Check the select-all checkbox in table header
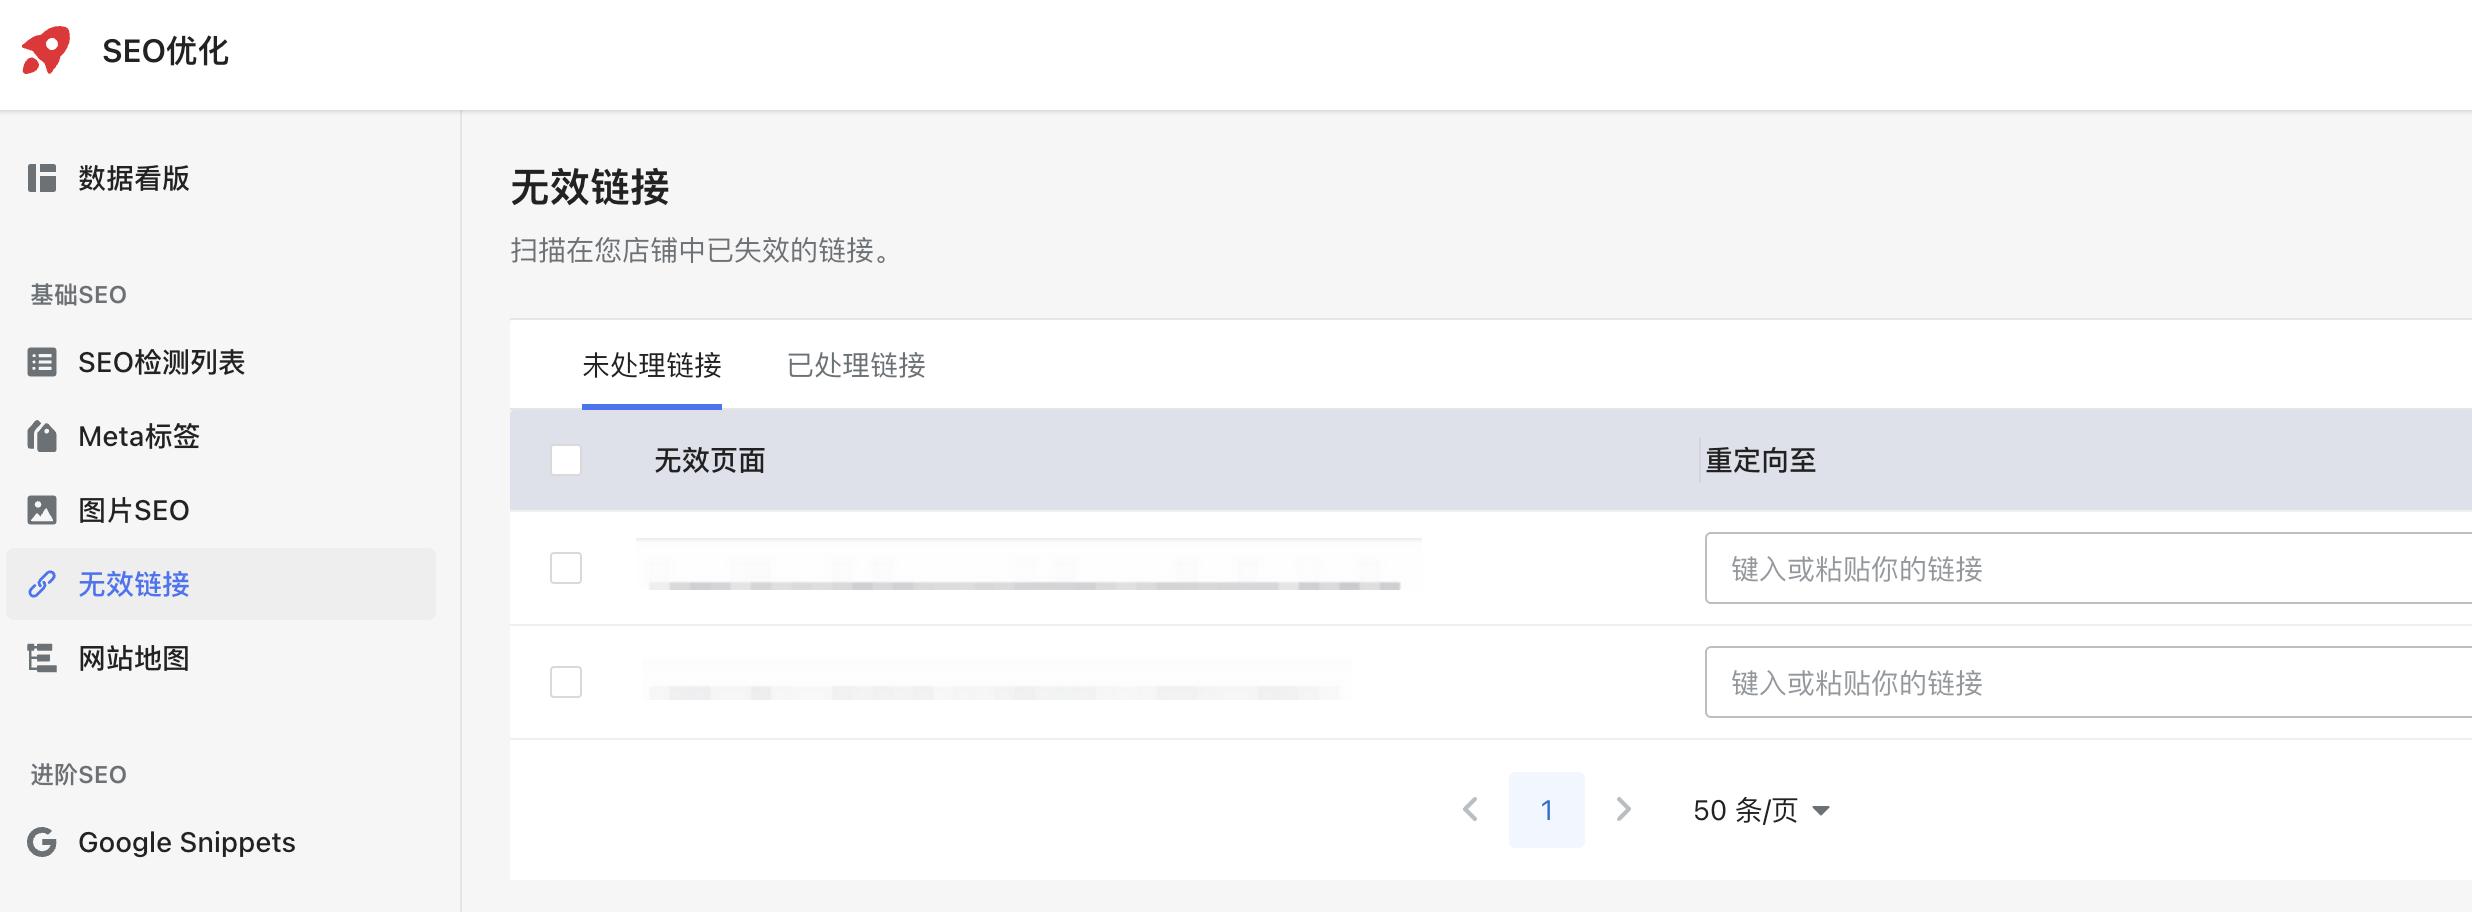Viewport: 2472px width, 912px height. click(566, 460)
